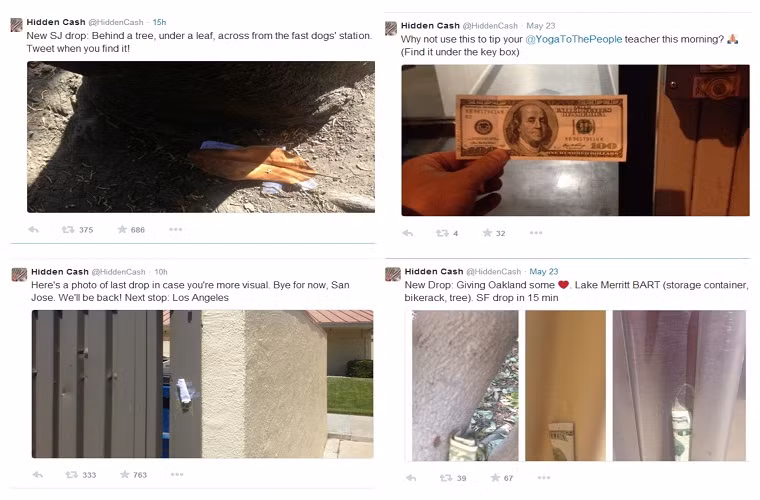Open the @YogaToThePeople mention link
Screen dimensions: 760x500
tap(573, 39)
